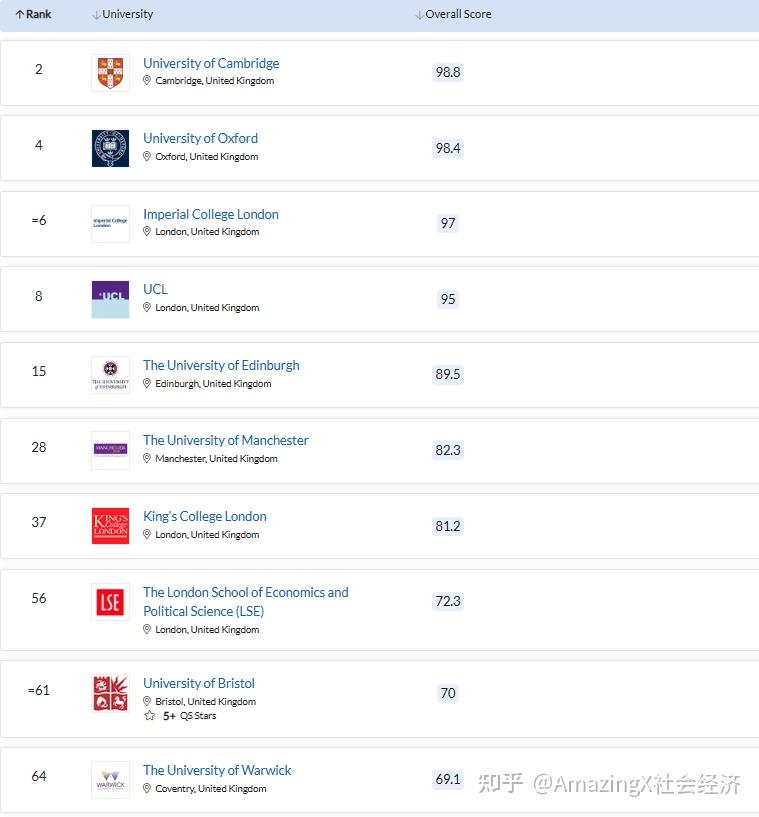The image size is (759, 817).
Task: Open The University of Edinburgh link
Action: 221,365
